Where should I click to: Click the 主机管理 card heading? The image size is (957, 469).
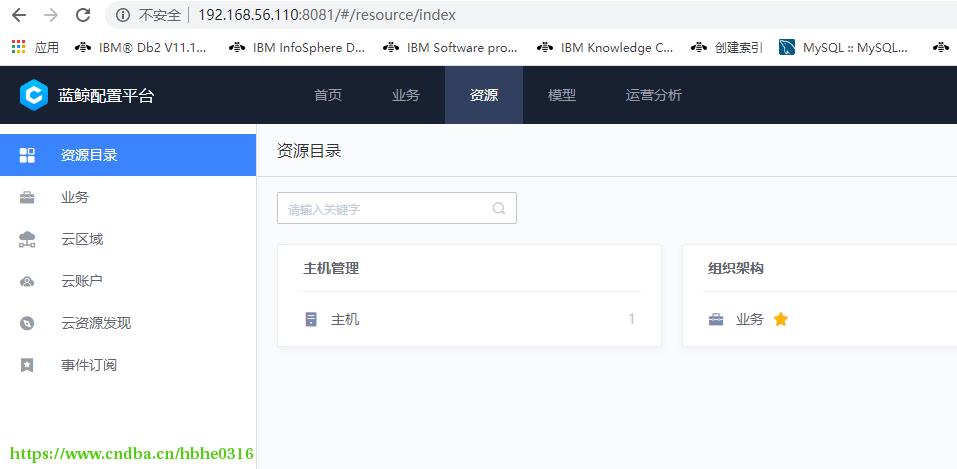pyautogui.click(x=331, y=268)
